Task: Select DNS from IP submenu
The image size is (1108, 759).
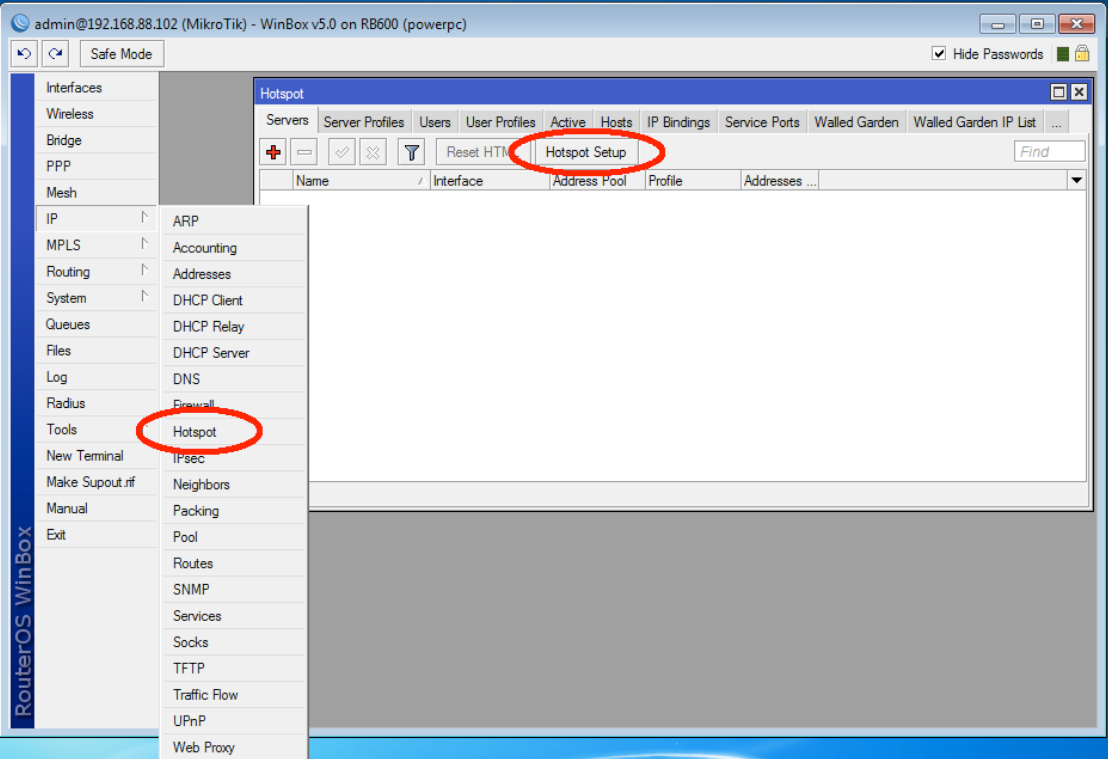Action: pos(235,379)
